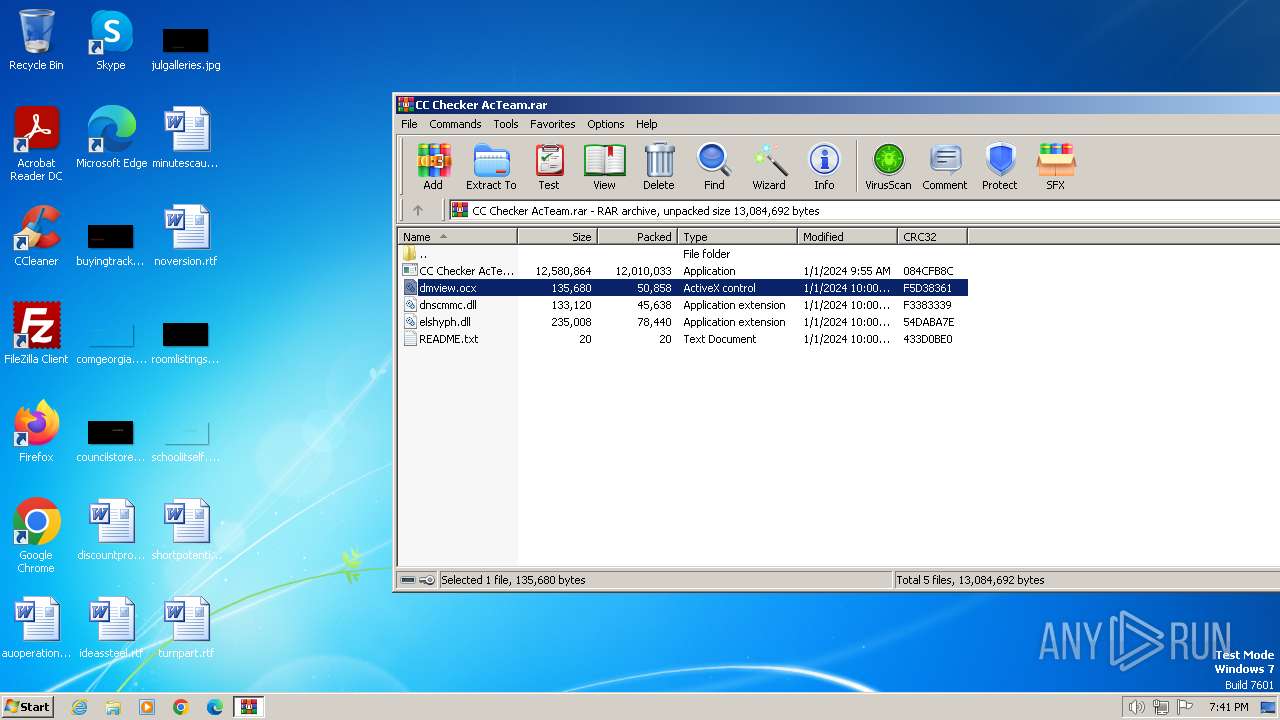Select dnscmmc.dll file
Screen dimensions: 1280x720
[x=683, y=305]
